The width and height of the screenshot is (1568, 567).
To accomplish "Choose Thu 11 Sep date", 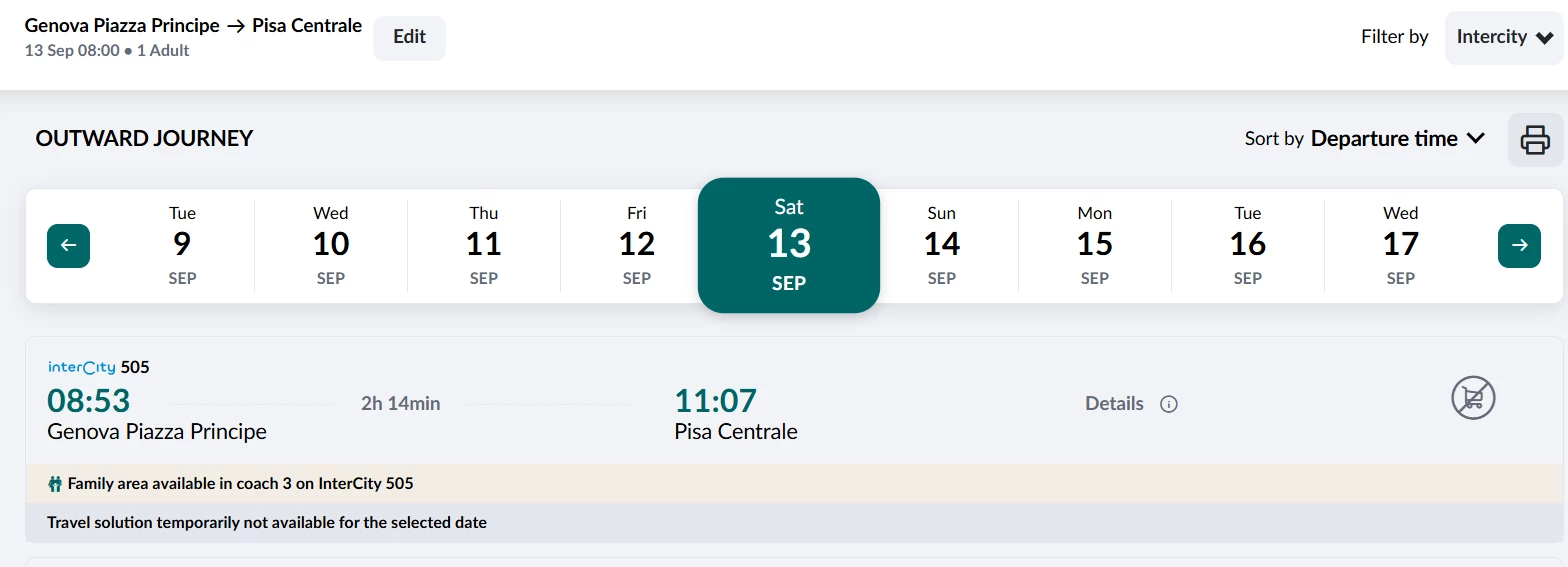I will click(484, 246).
